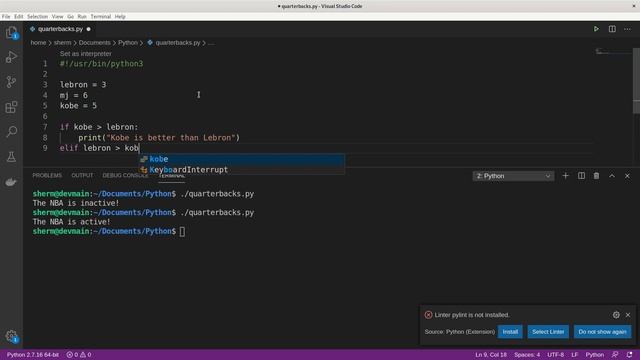Open the Go menu
The height and width of the screenshot is (360, 640).
pyautogui.click(x=70, y=16)
